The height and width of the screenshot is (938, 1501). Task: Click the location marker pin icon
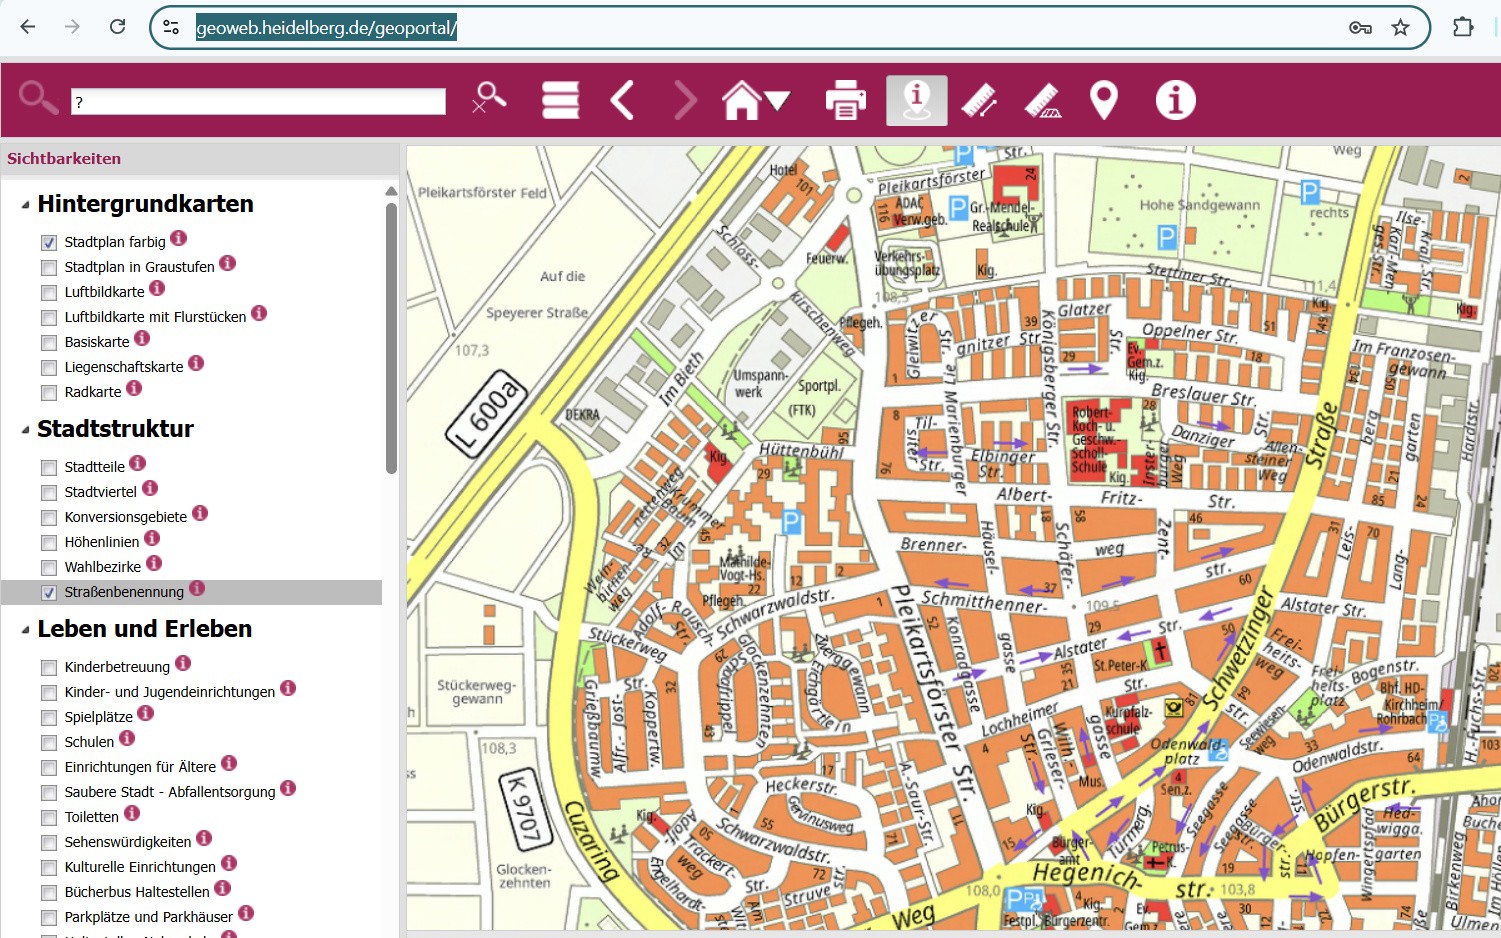tap(1103, 100)
